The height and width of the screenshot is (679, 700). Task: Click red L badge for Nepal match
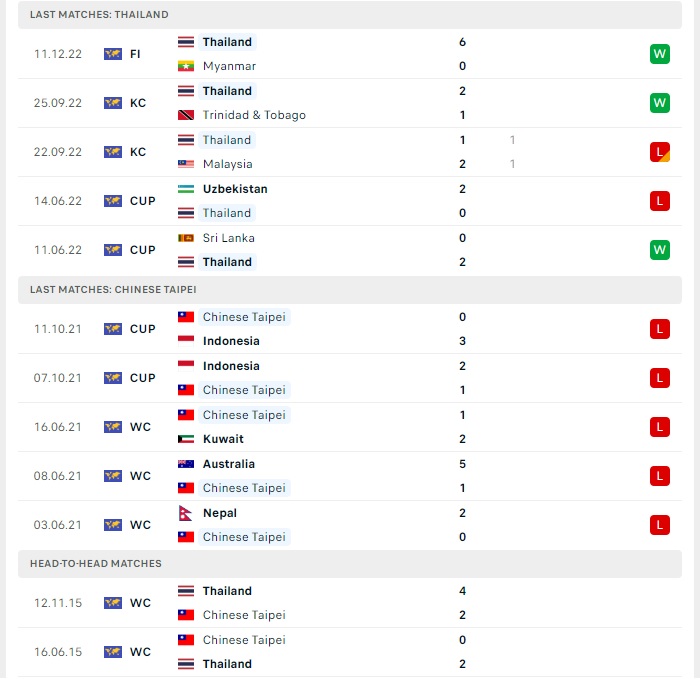pos(659,525)
